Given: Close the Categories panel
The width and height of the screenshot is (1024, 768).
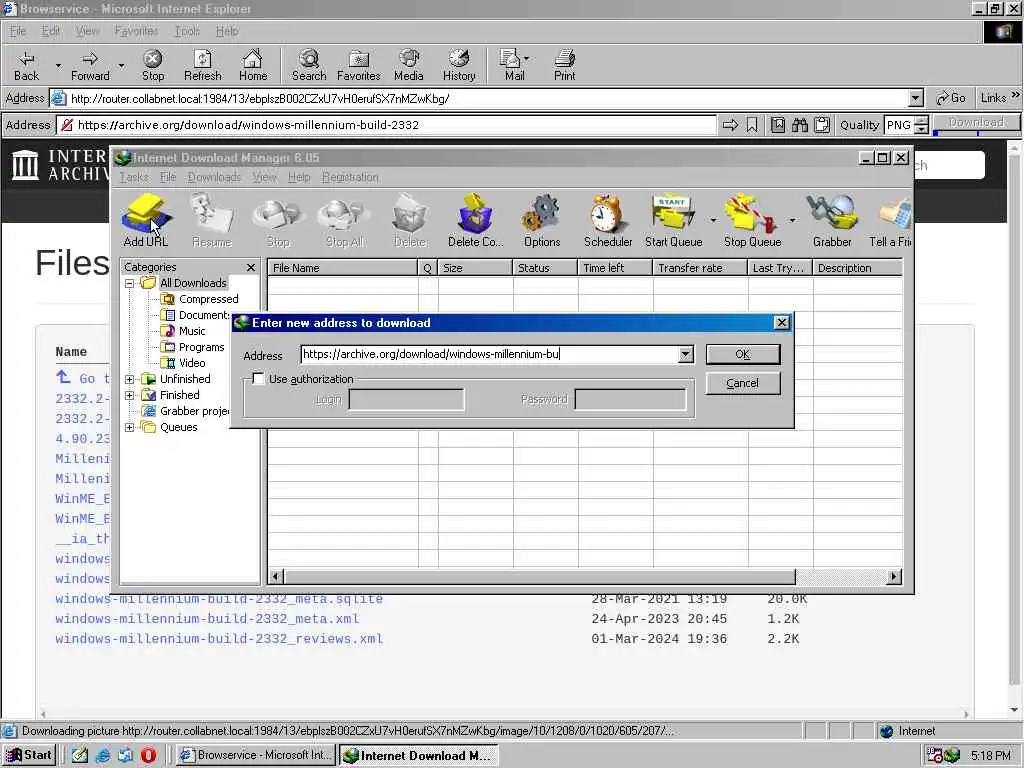Looking at the screenshot, I should click(251, 267).
